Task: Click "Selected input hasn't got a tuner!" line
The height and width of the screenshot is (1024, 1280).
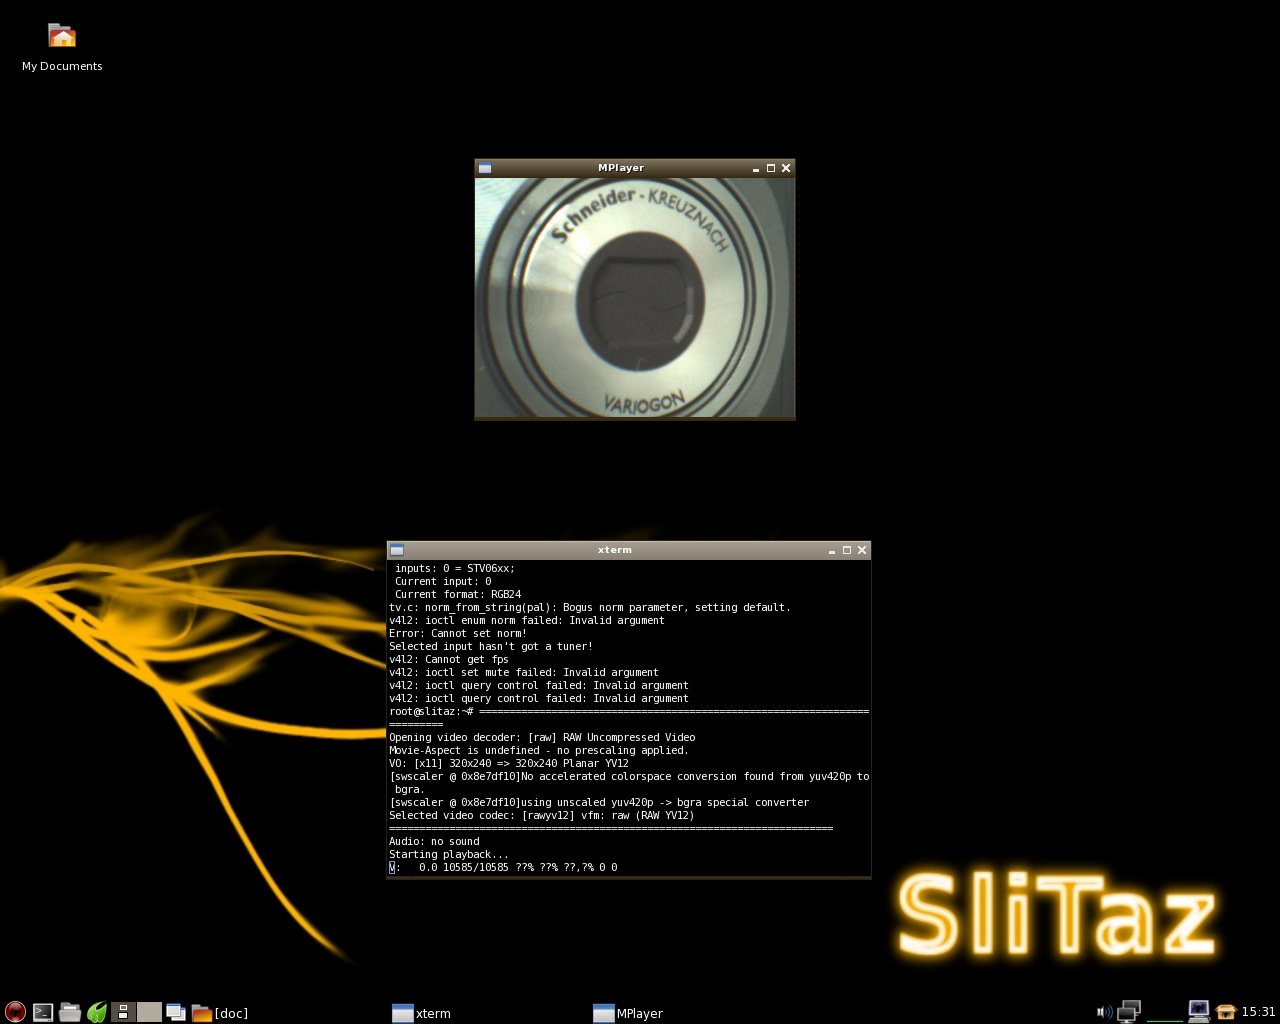Action: [491, 646]
